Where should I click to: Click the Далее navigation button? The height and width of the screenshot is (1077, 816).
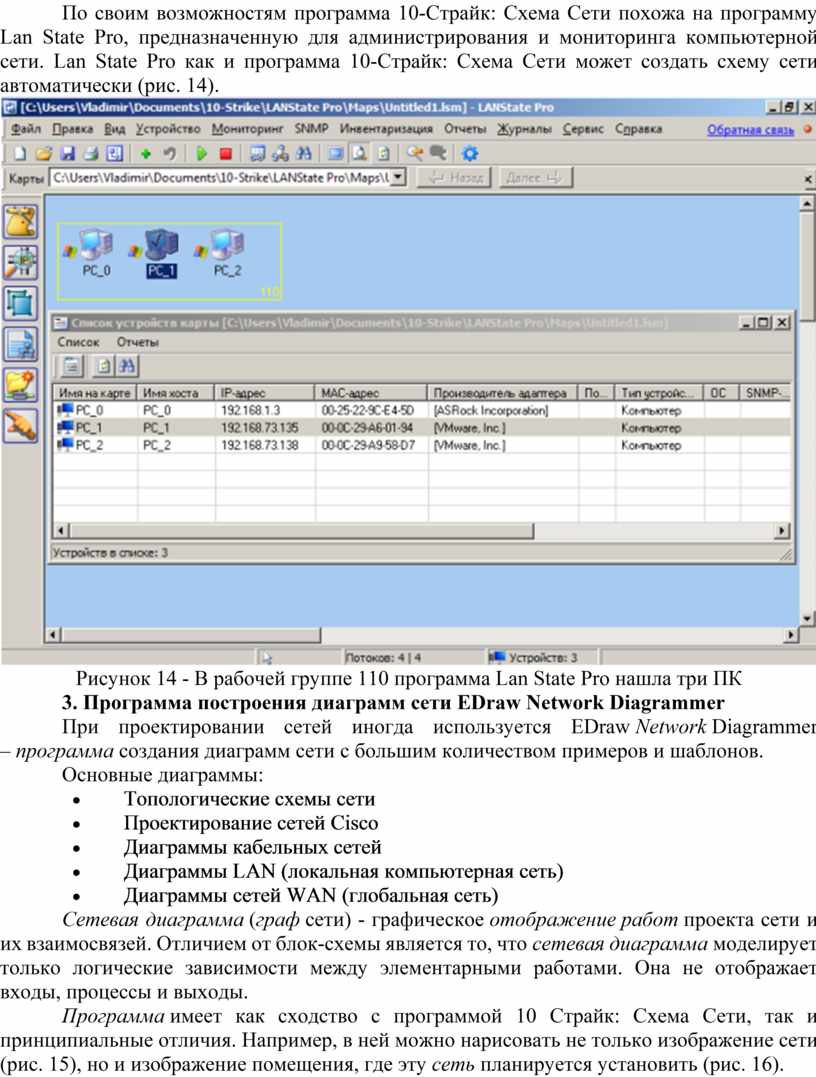point(535,178)
